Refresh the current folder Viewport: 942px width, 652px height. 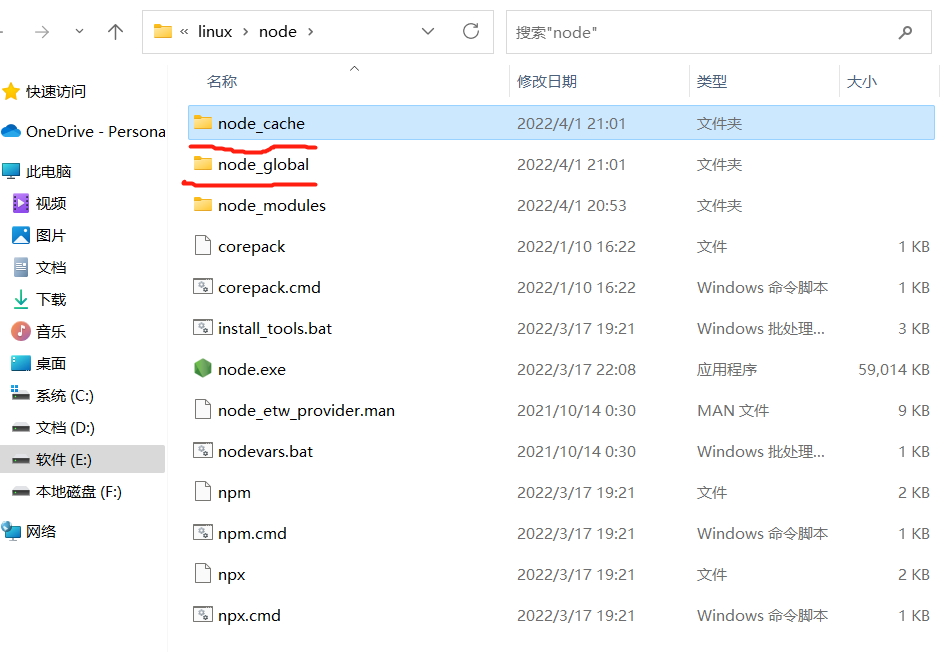point(471,31)
